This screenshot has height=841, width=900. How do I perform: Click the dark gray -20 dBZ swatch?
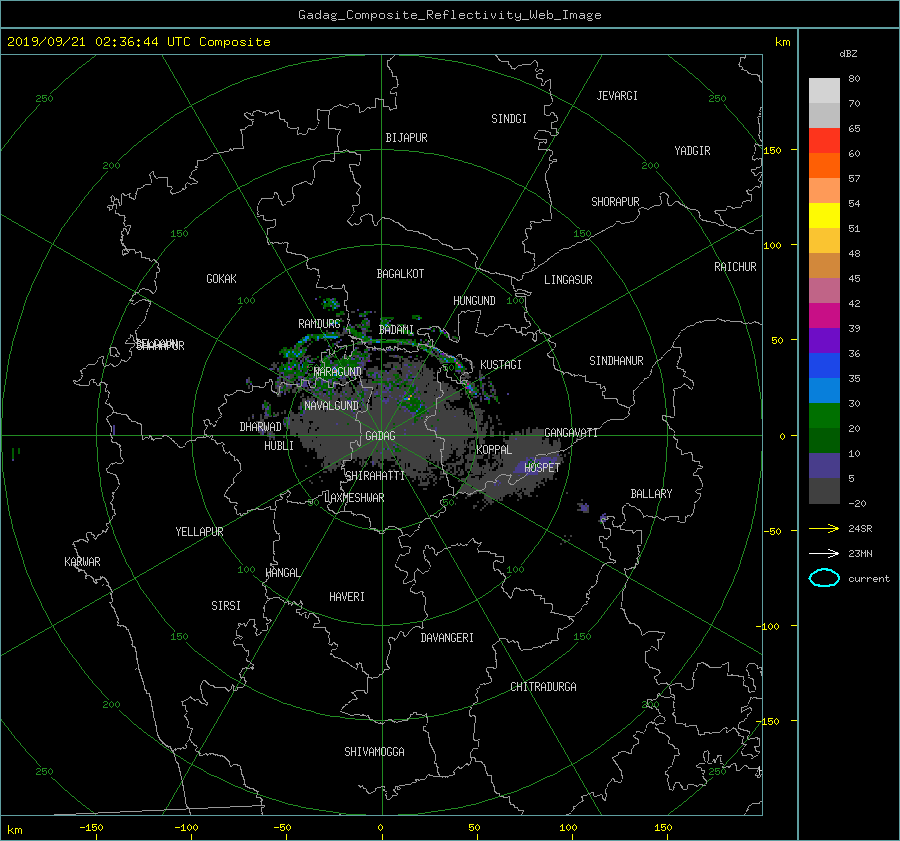pyautogui.click(x=824, y=491)
